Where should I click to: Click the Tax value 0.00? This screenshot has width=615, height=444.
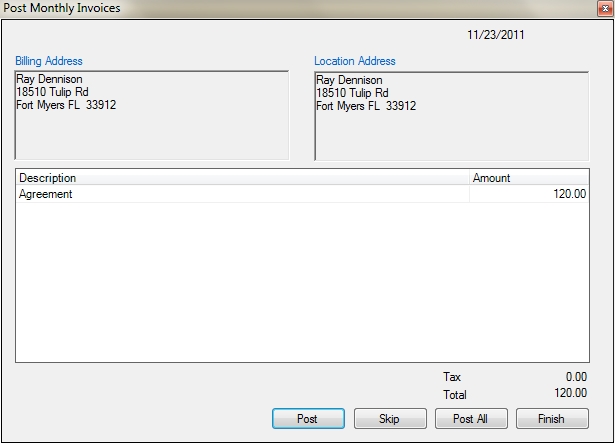(x=576, y=377)
